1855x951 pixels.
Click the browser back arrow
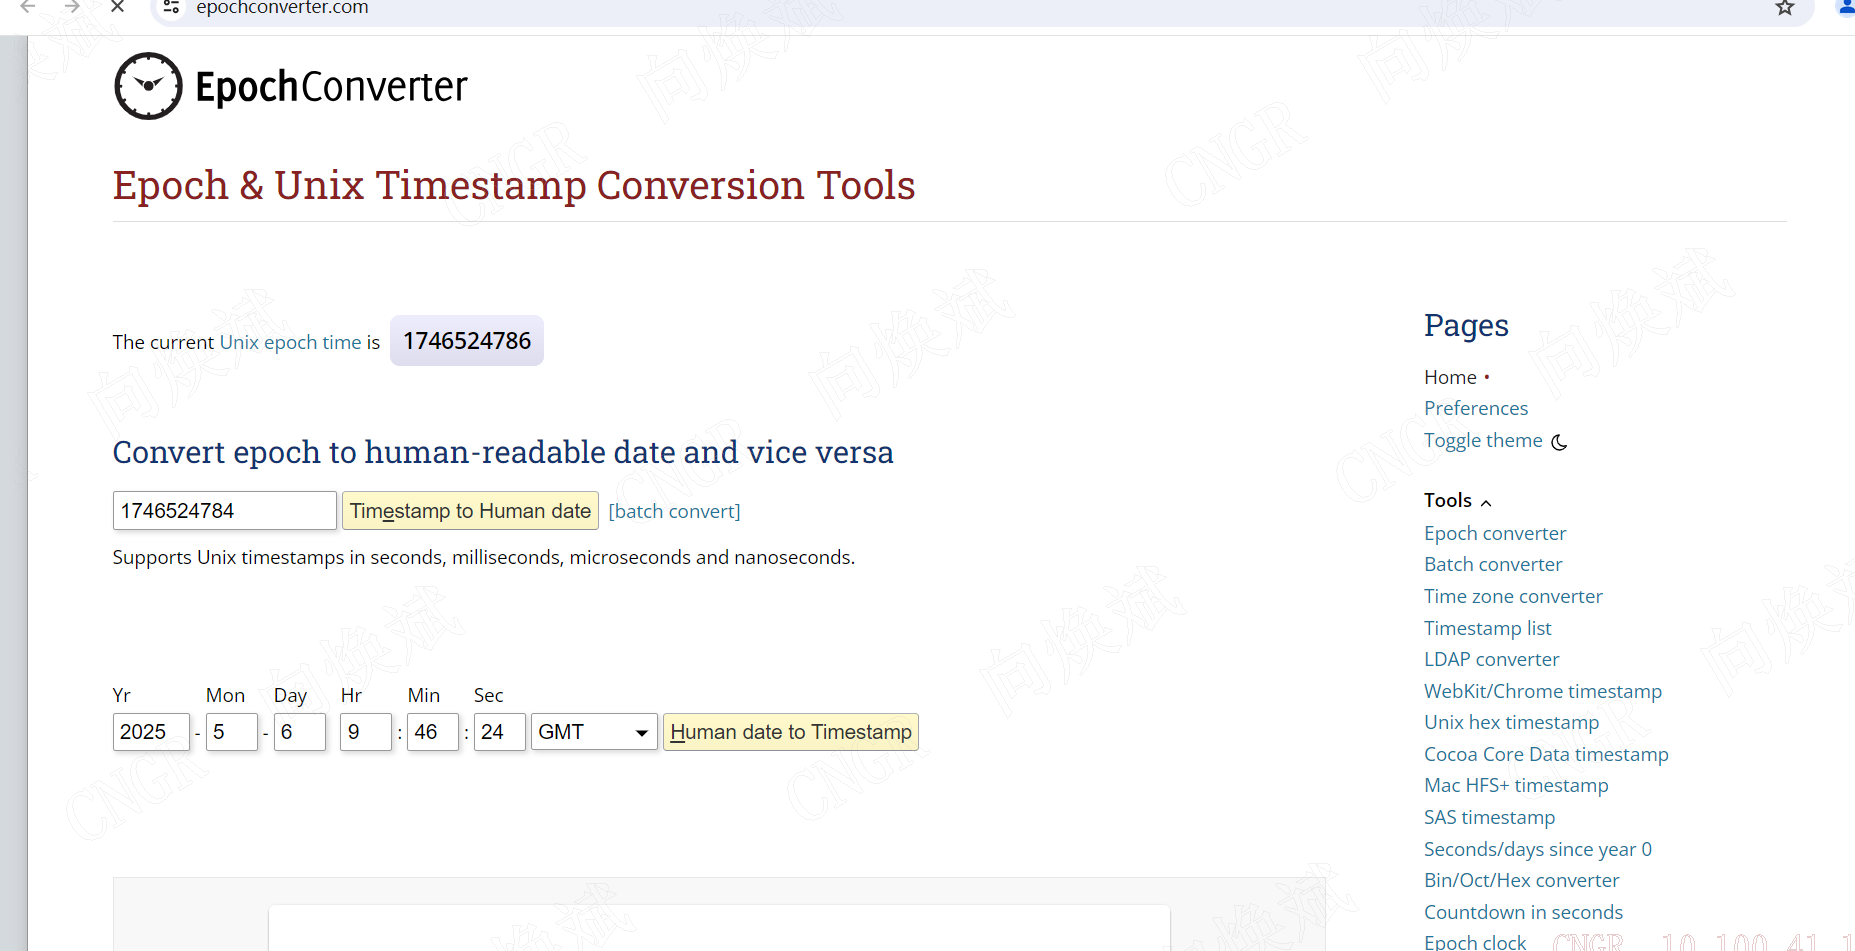(x=28, y=7)
